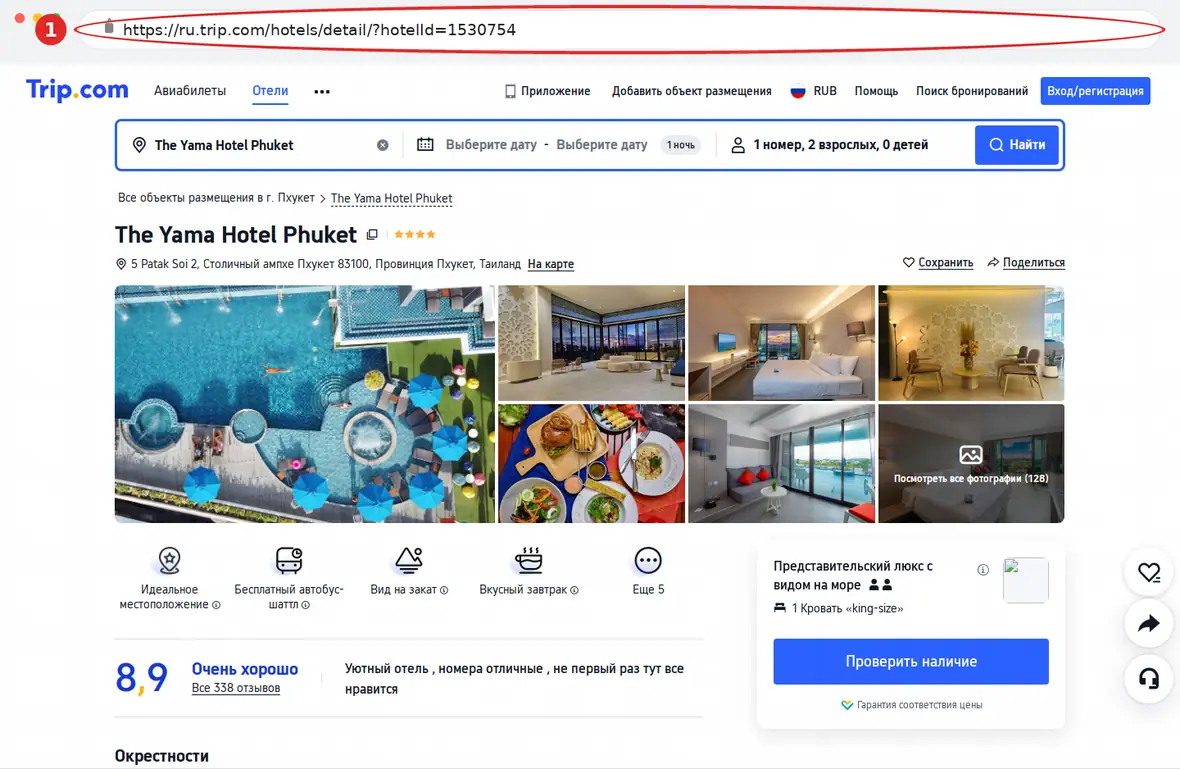Open Добавить объект размещения

pos(692,91)
